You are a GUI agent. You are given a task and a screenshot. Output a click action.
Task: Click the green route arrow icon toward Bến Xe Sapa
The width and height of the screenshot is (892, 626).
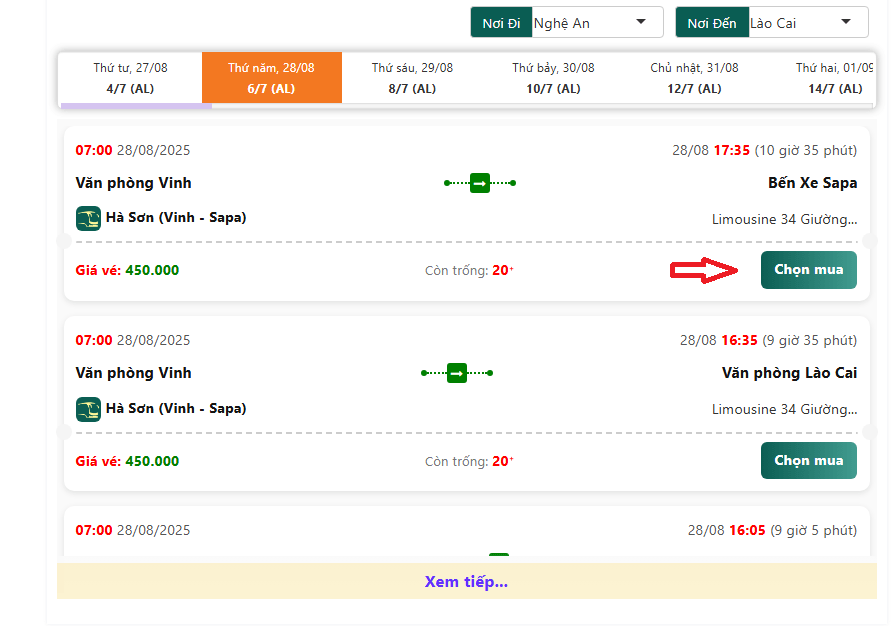coord(480,183)
